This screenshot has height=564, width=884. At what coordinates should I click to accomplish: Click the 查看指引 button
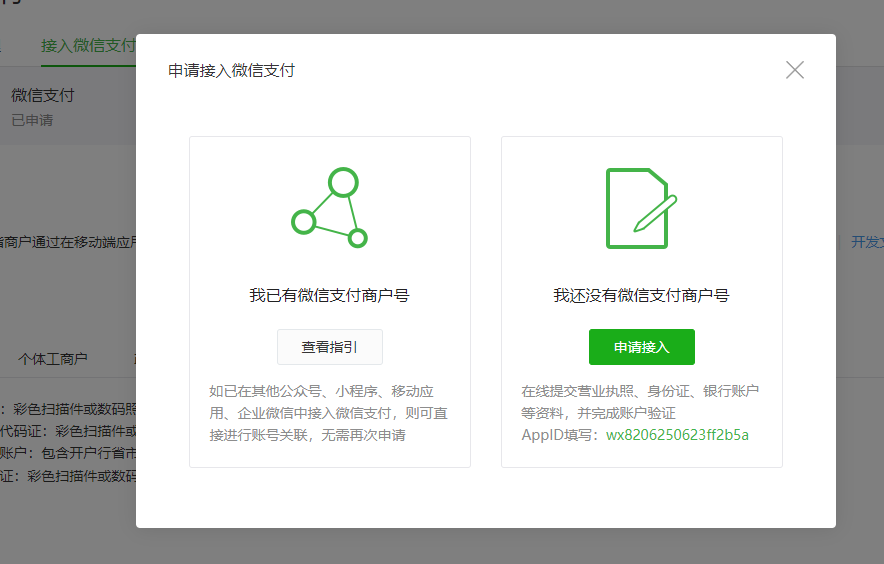tap(330, 347)
